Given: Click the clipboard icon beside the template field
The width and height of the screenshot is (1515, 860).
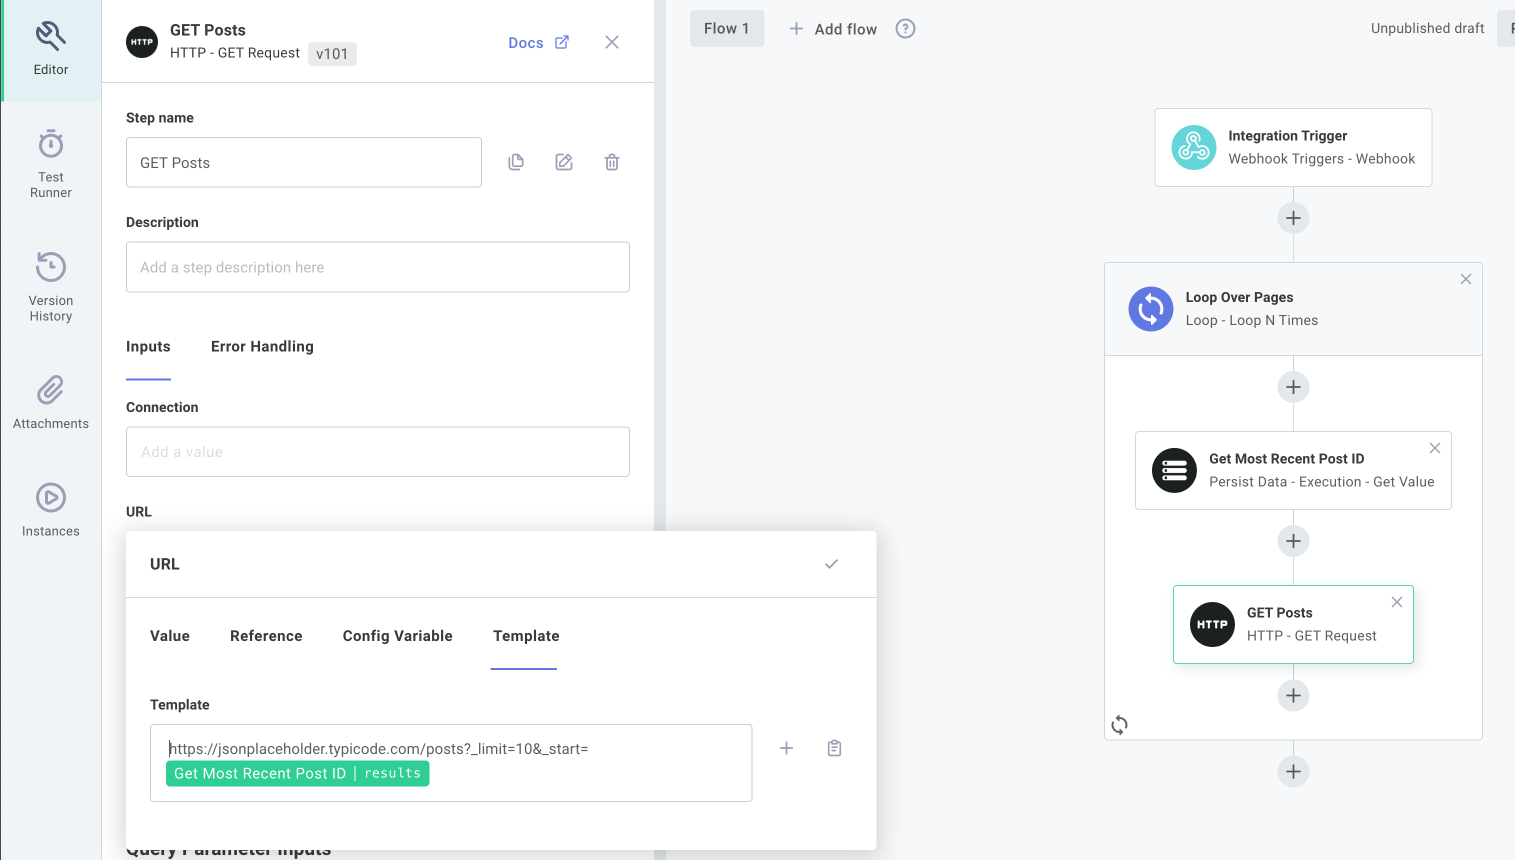Looking at the screenshot, I should tap(834, 748).
